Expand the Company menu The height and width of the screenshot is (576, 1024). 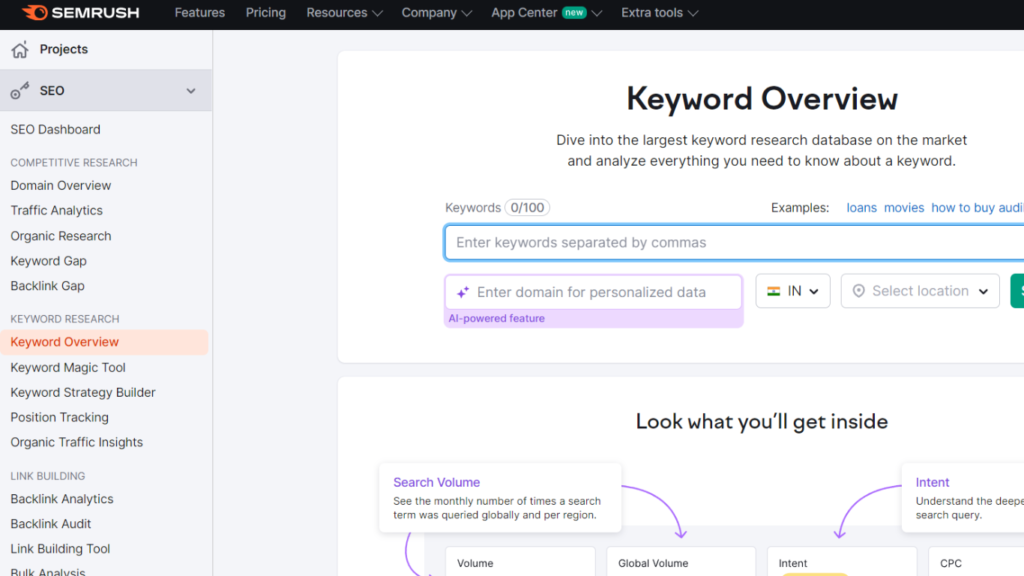coord(436,12)
